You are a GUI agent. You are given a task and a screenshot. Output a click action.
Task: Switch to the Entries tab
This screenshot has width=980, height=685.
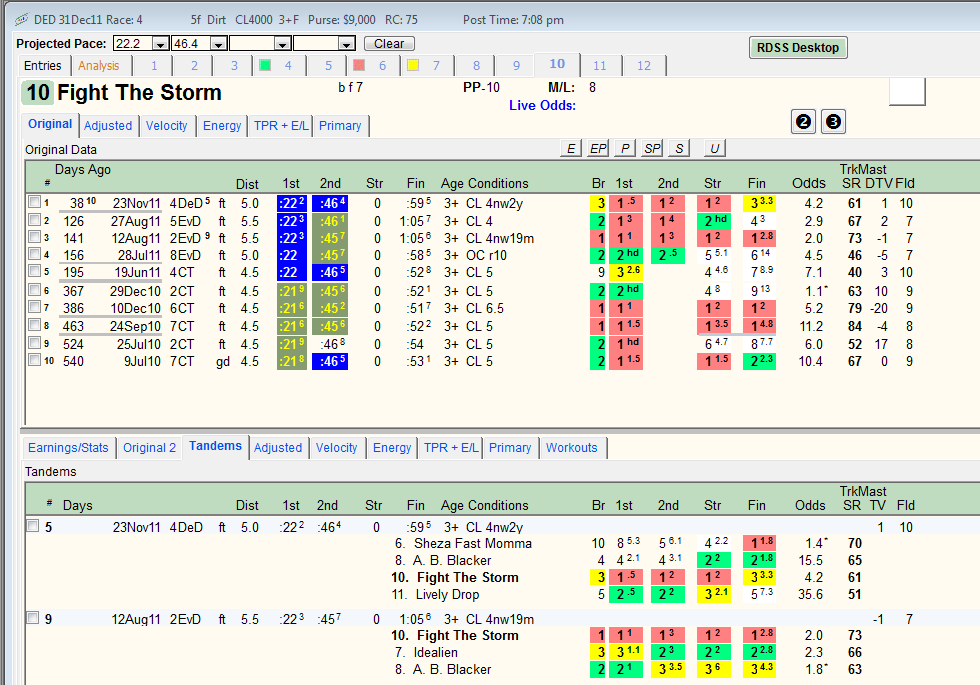click(42, 66)
